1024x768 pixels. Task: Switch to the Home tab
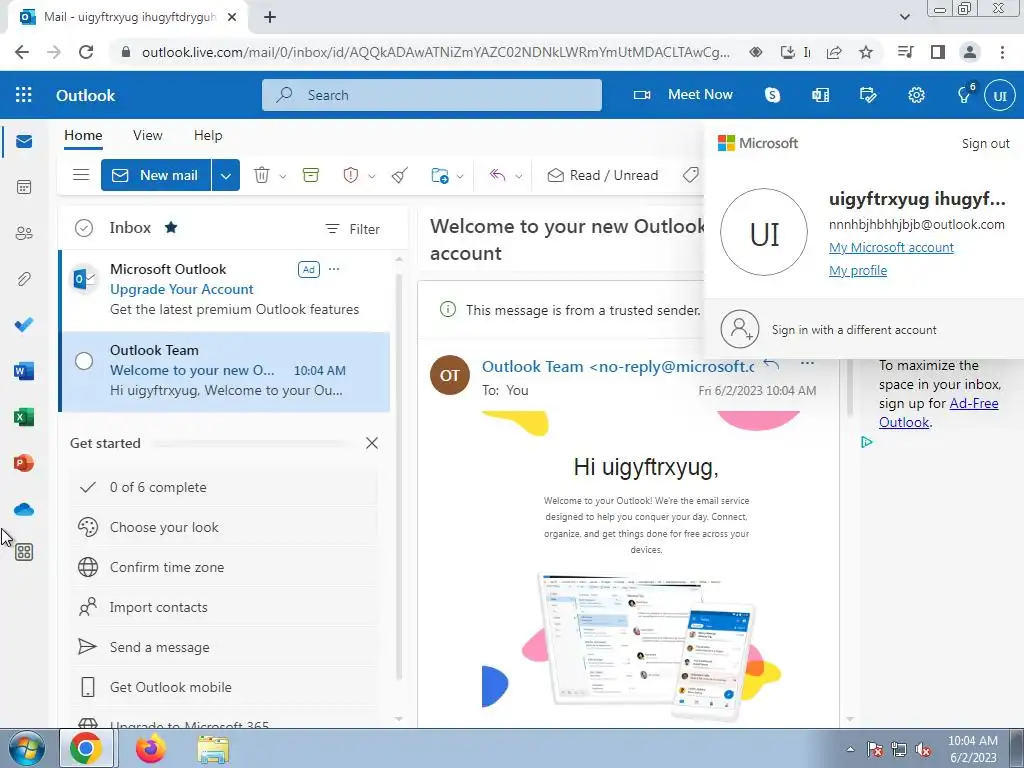point(83,135)
